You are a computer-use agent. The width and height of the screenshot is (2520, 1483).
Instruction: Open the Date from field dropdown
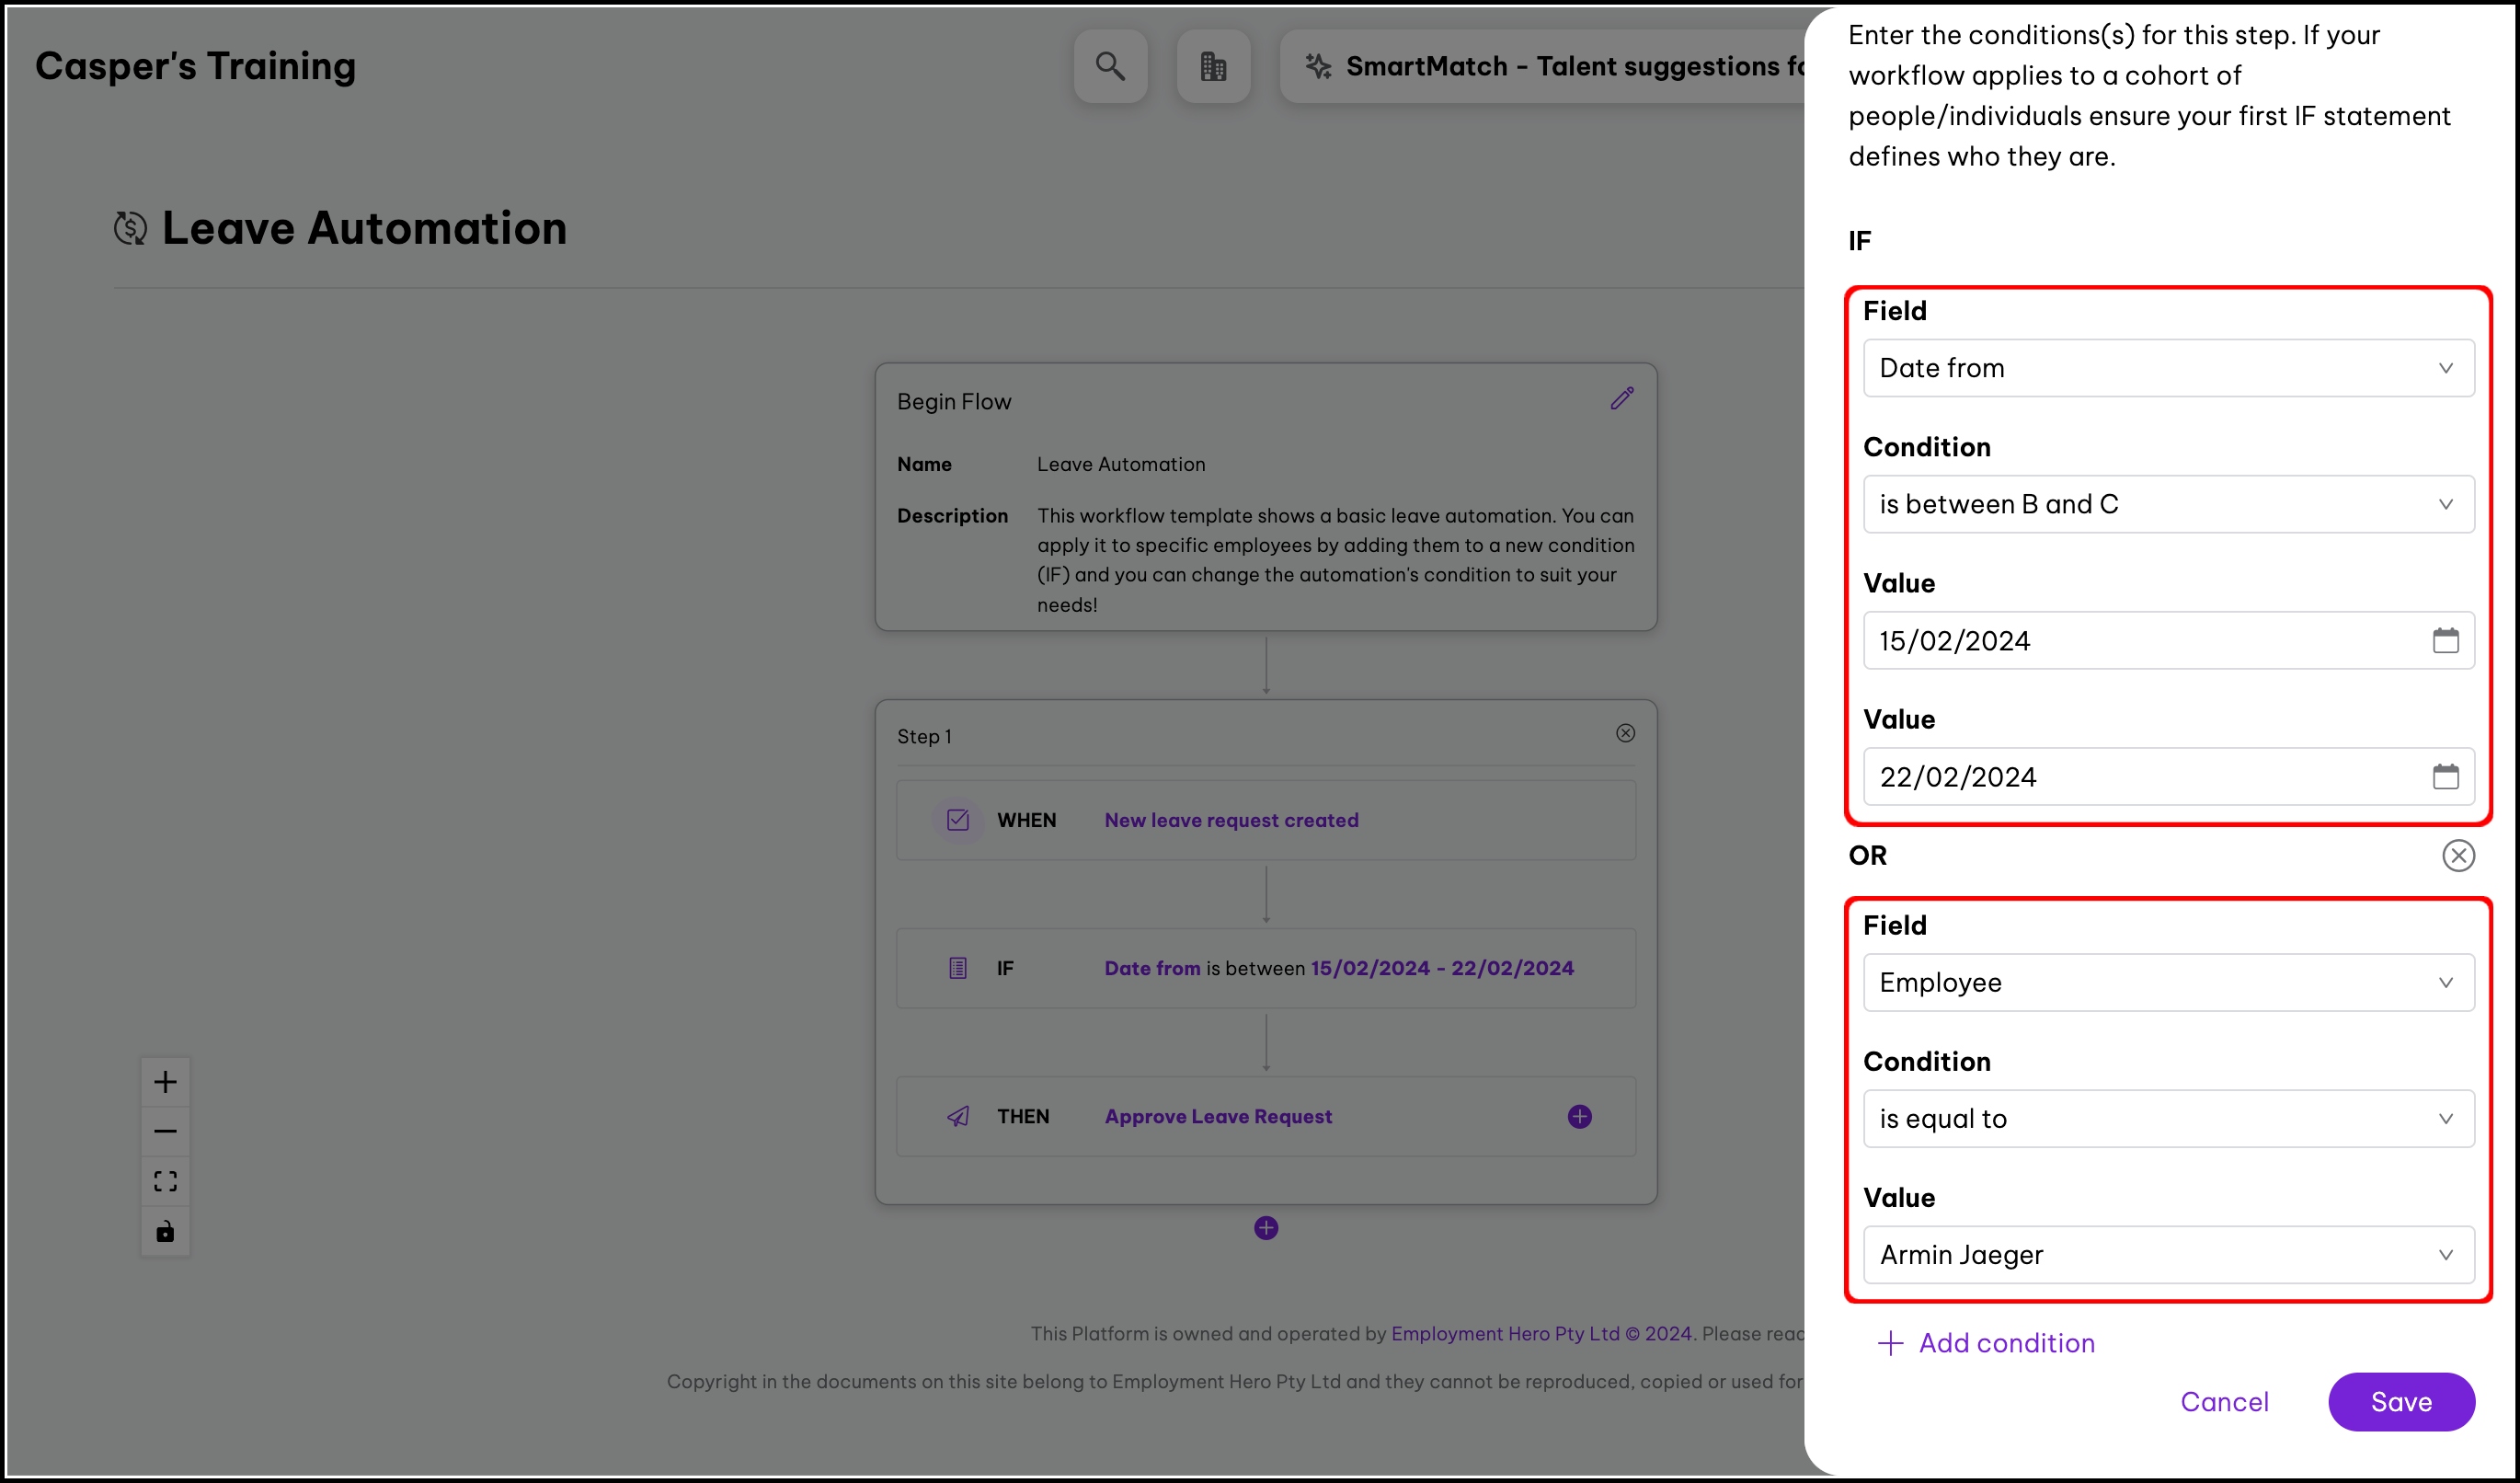(x=2168, y=368)
